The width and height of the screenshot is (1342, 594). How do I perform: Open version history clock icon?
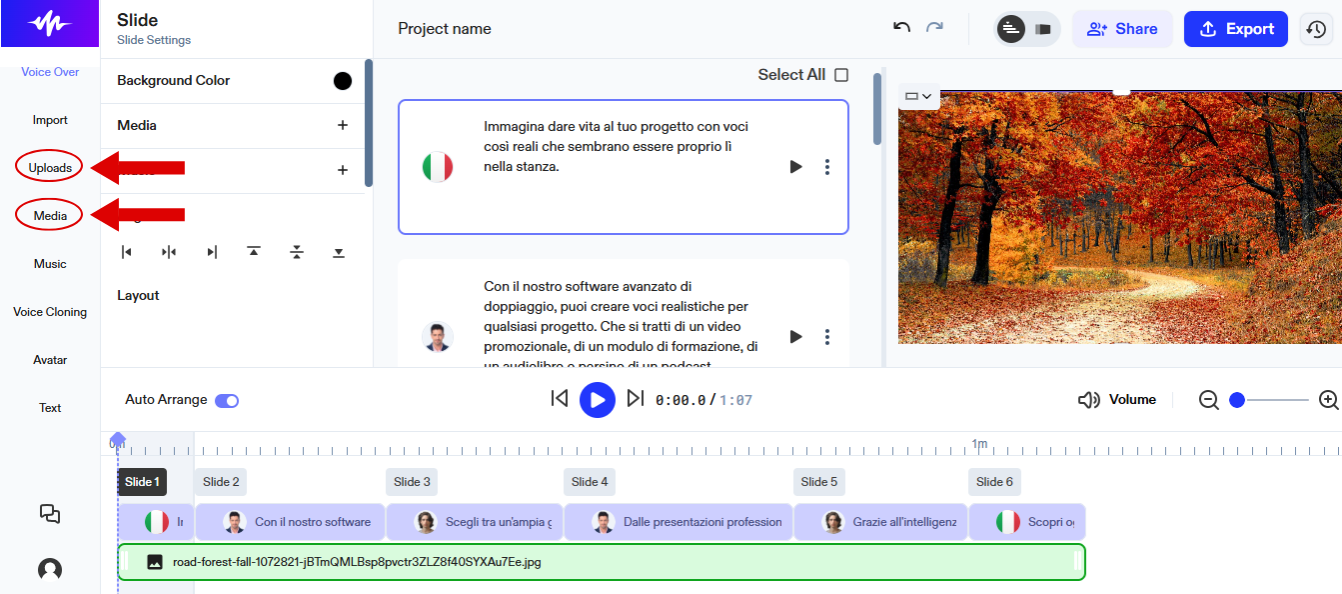1317,29
